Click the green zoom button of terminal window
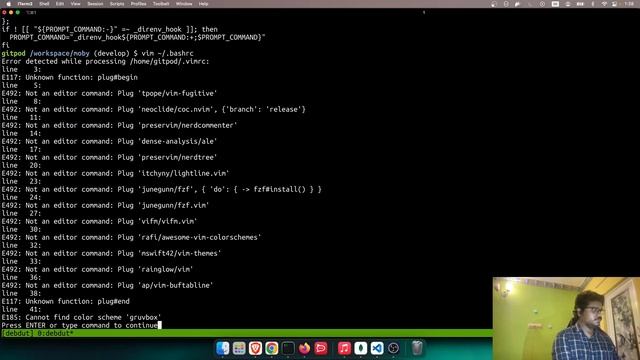The height and width of the screenshot is (360, 640). 18,12
